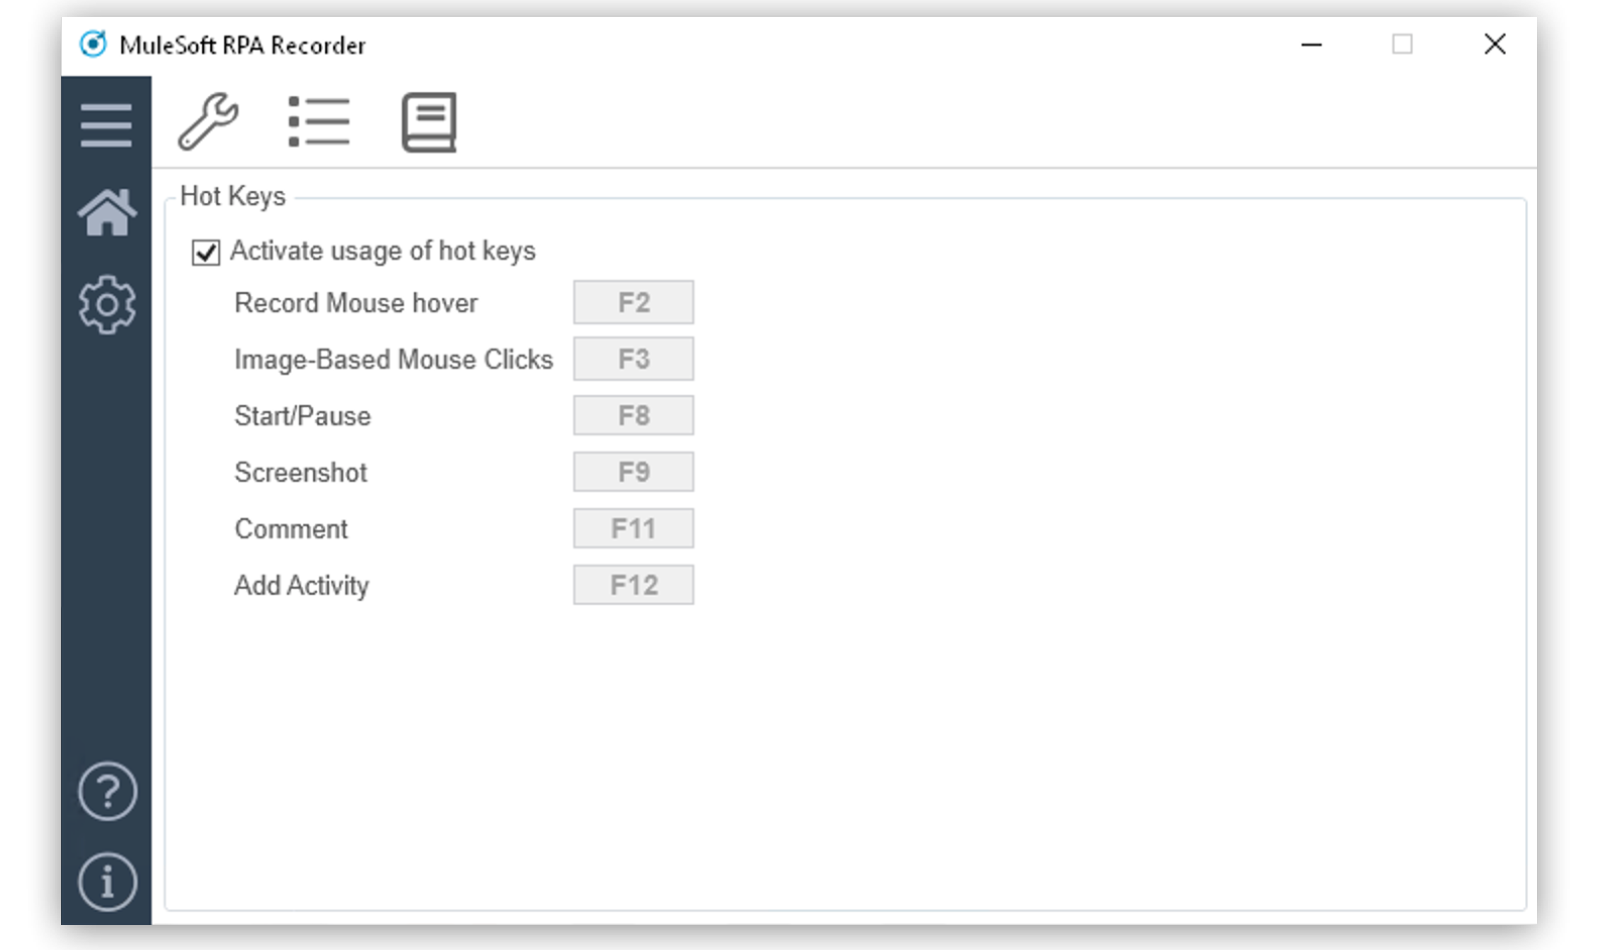1598x950 pixels.
Task: Click the Screenshot F9 hotkey field
Action: click(x=633, y=471)
